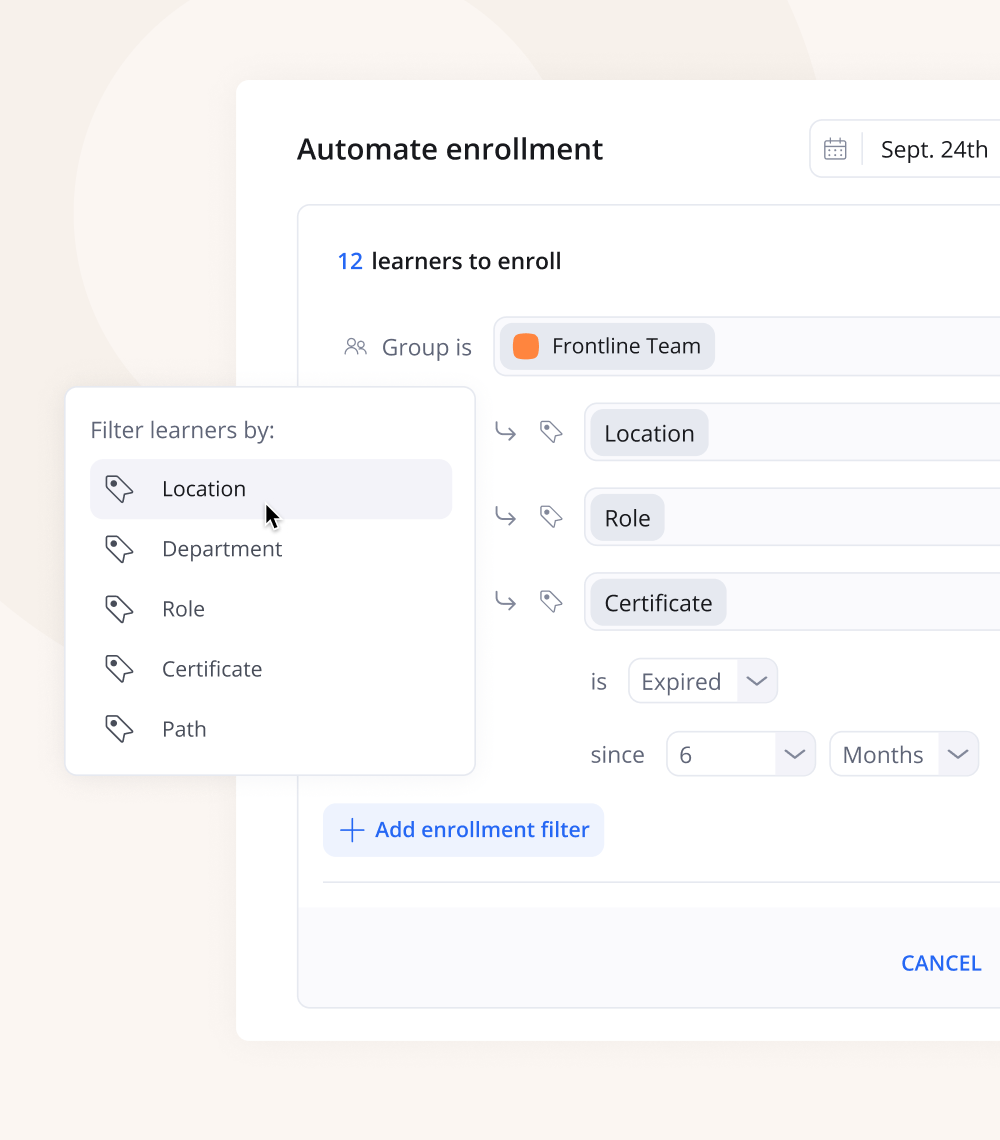Click the tag icon next to Role filter row
This screenshot has width=1000, height=1140.
pos(552,517)
